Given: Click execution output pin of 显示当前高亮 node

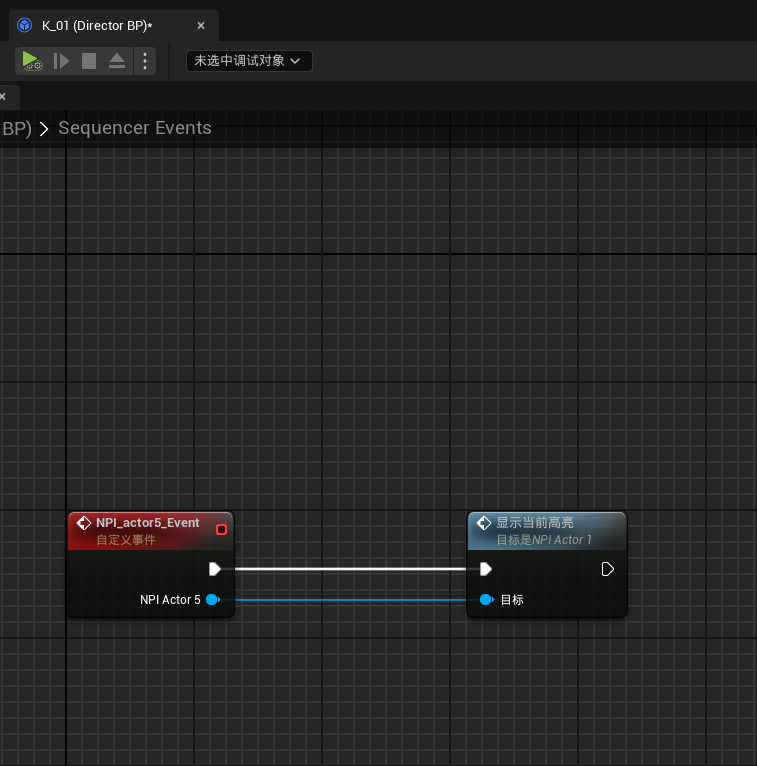Looking at the screenshot, I should coord(608,569).
